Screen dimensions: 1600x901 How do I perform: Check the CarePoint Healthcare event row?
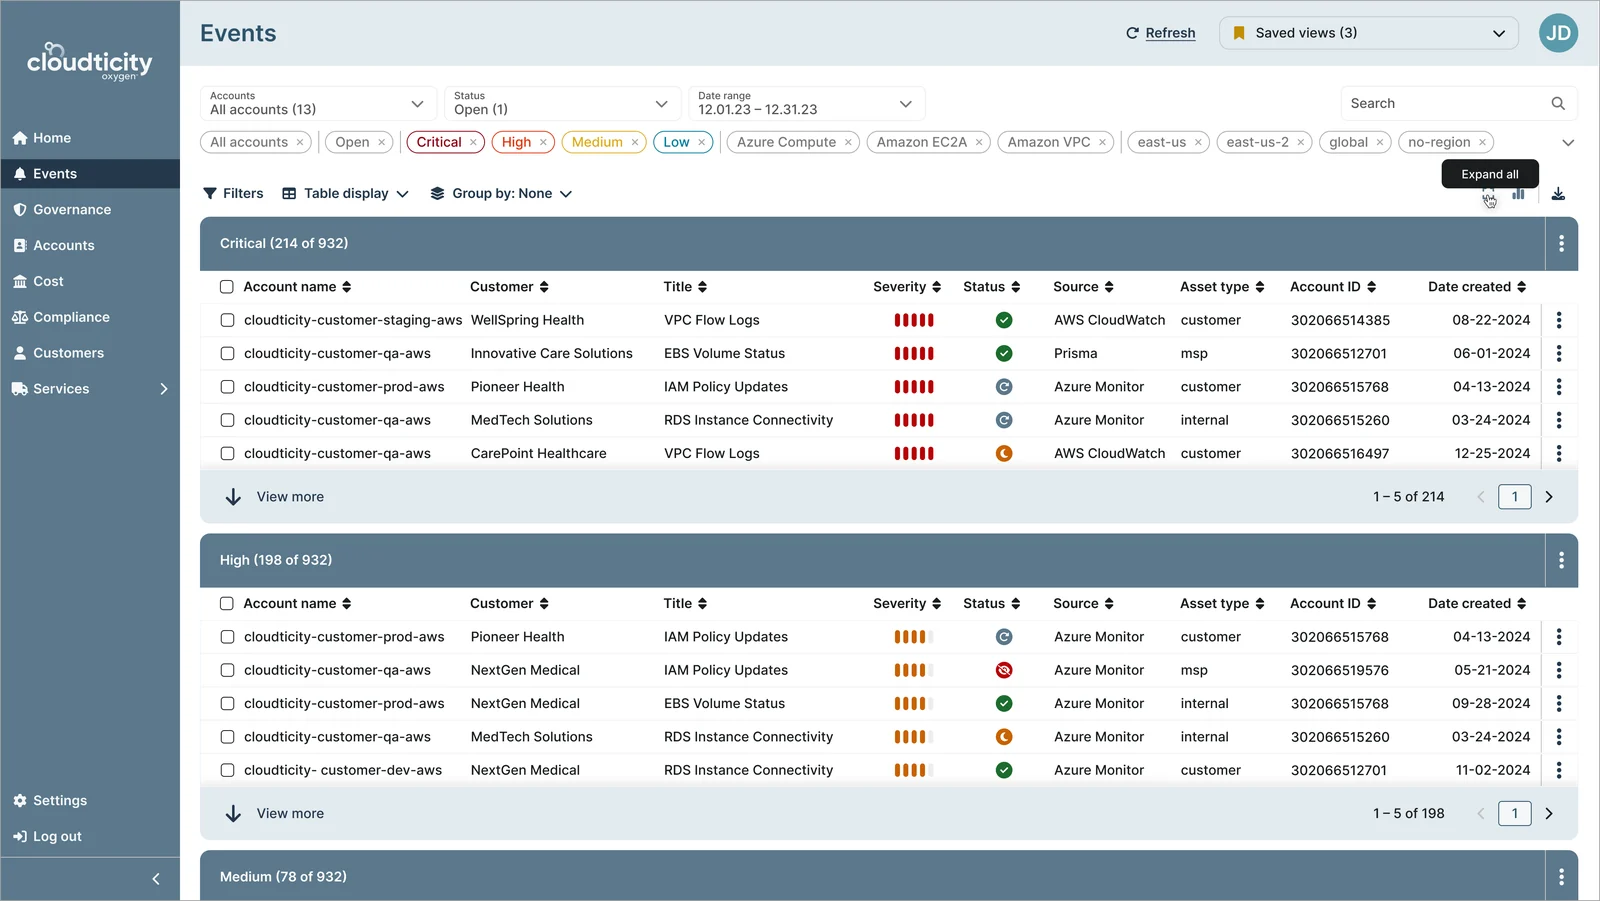pyautogui.click(x=227, y=453)
